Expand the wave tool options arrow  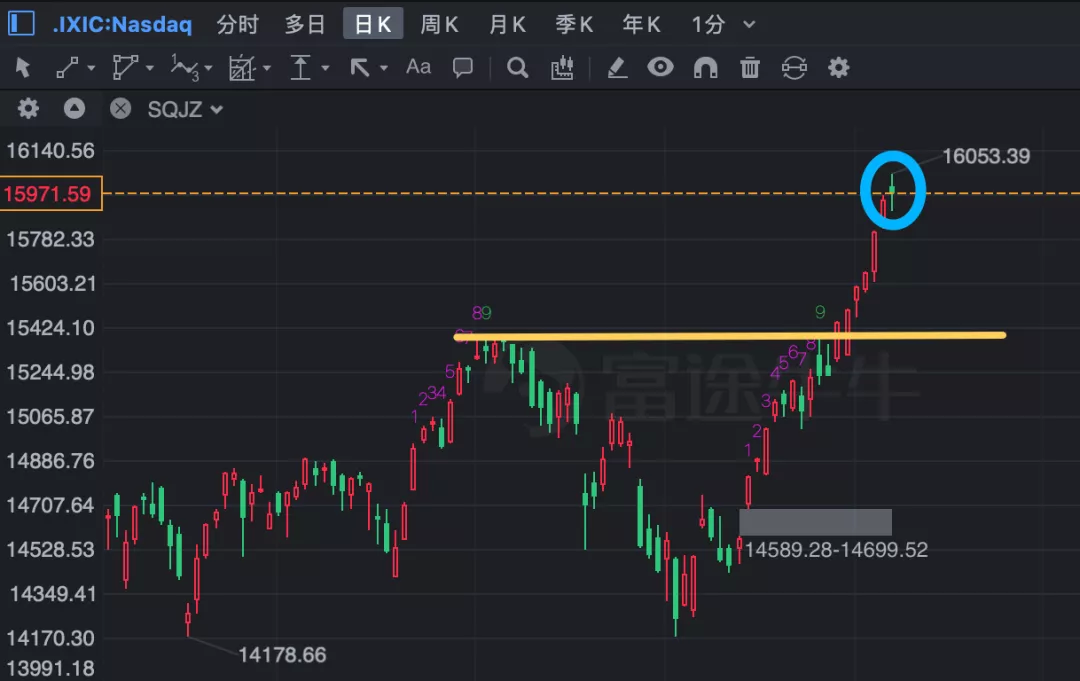[208, 68]
